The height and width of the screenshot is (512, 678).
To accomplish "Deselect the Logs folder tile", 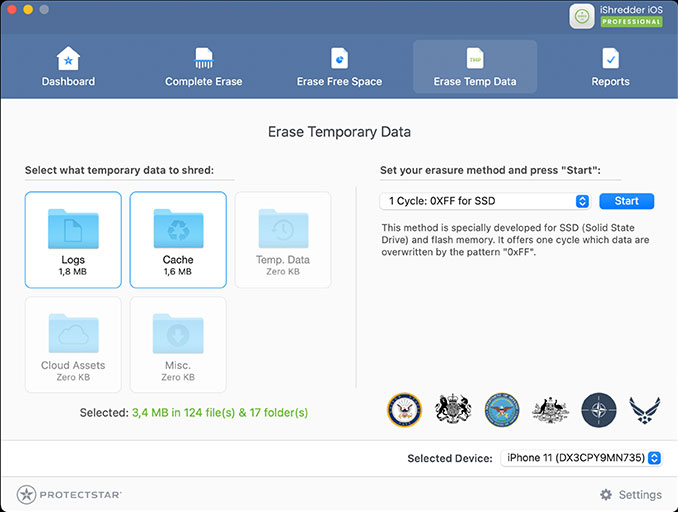I will (x=73, y=239).
